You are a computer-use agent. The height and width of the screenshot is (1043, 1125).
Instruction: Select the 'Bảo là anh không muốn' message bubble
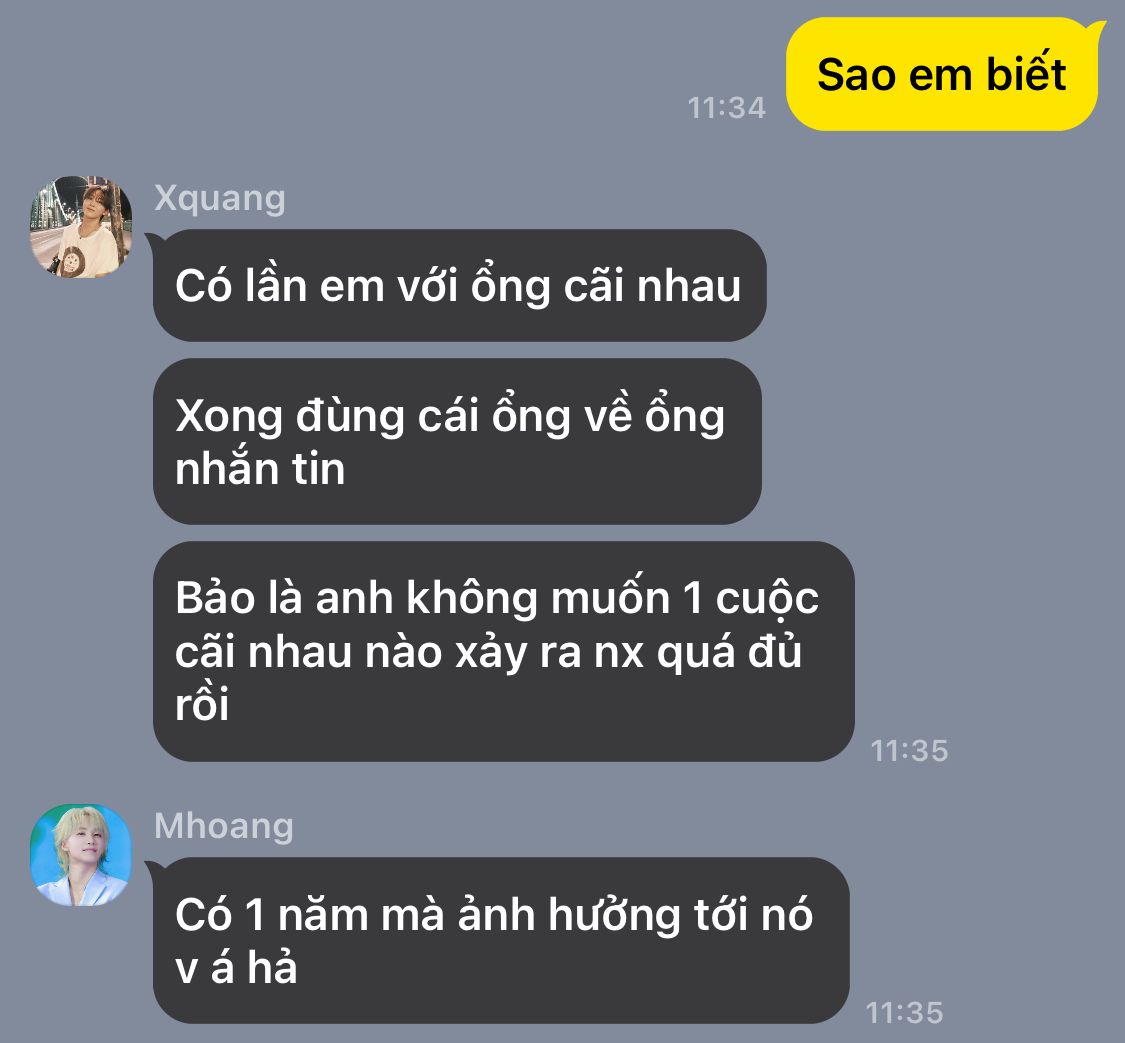pyautogui.click(x=504, y=651)
